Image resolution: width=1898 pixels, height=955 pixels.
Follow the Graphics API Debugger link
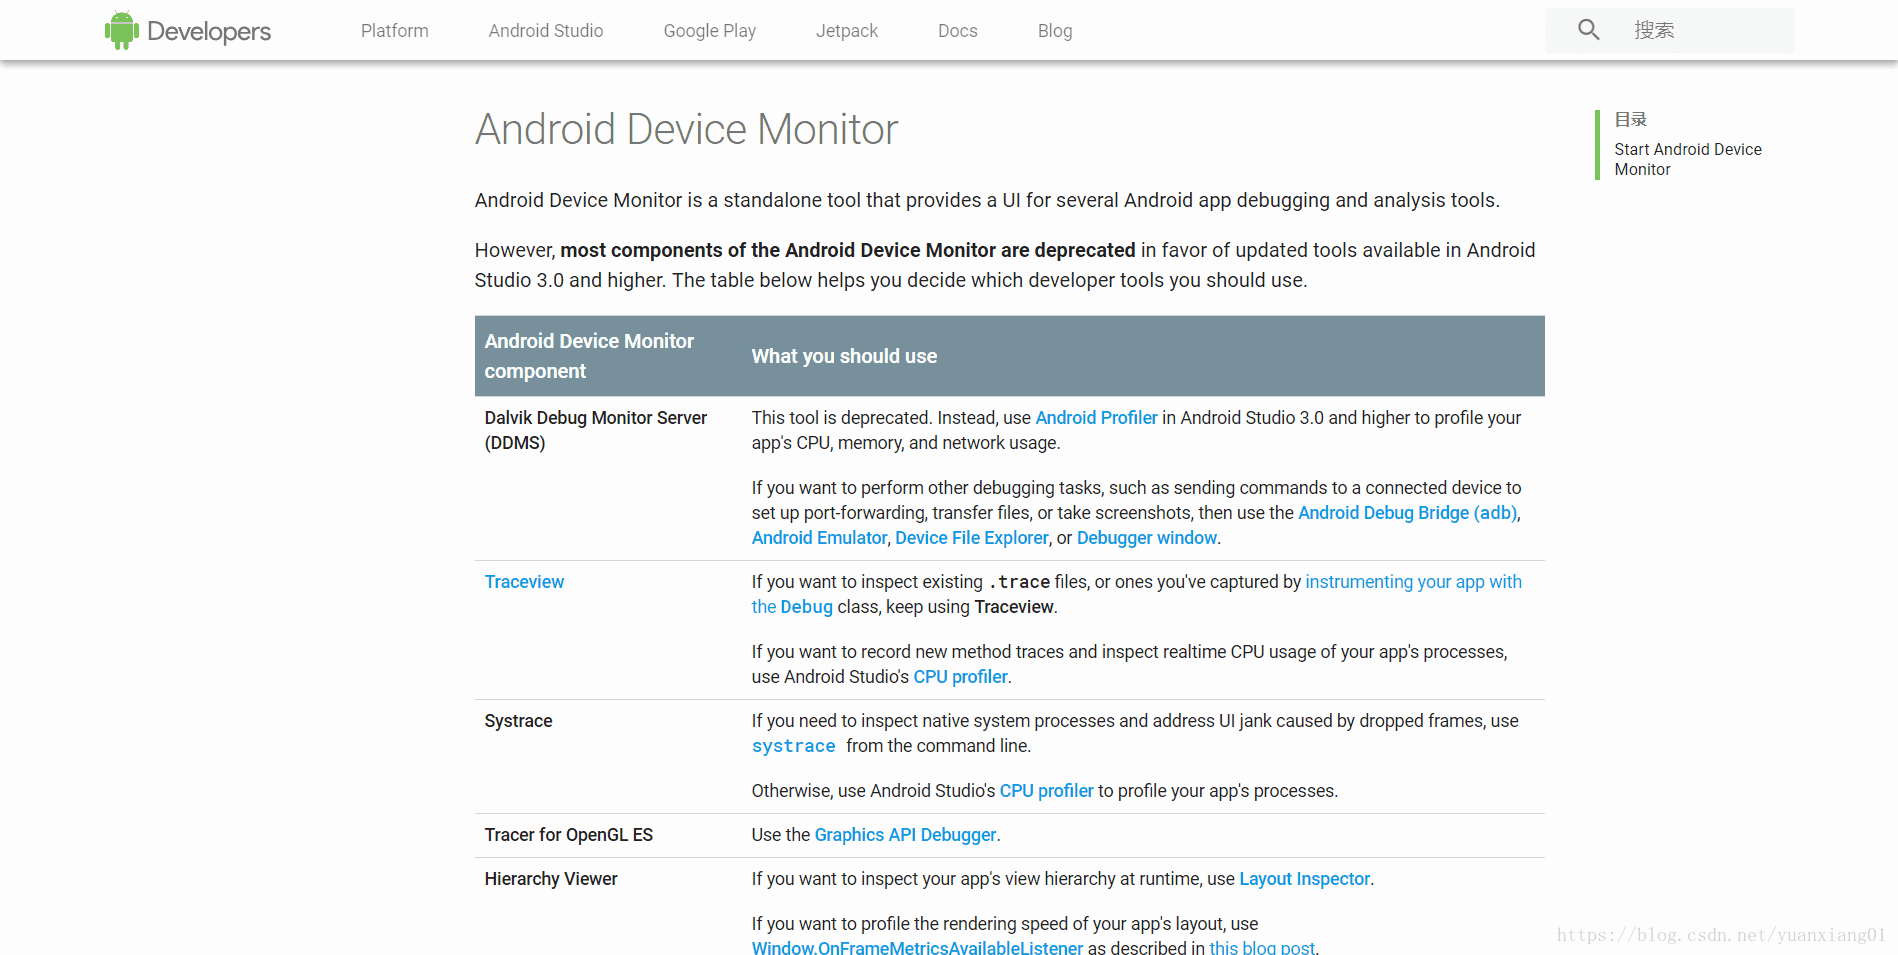pyautogui.click(x=905, y=835)
